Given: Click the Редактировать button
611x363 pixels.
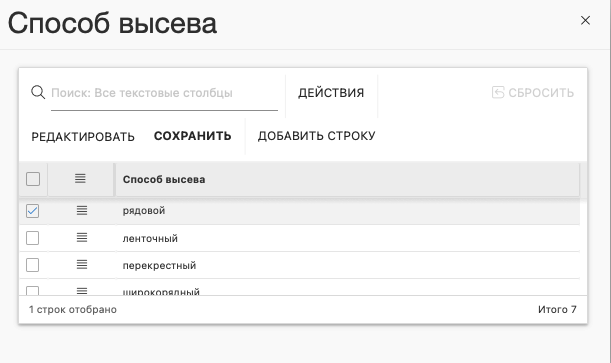Looking at the screenshot, I should click(x=83, y=136).
